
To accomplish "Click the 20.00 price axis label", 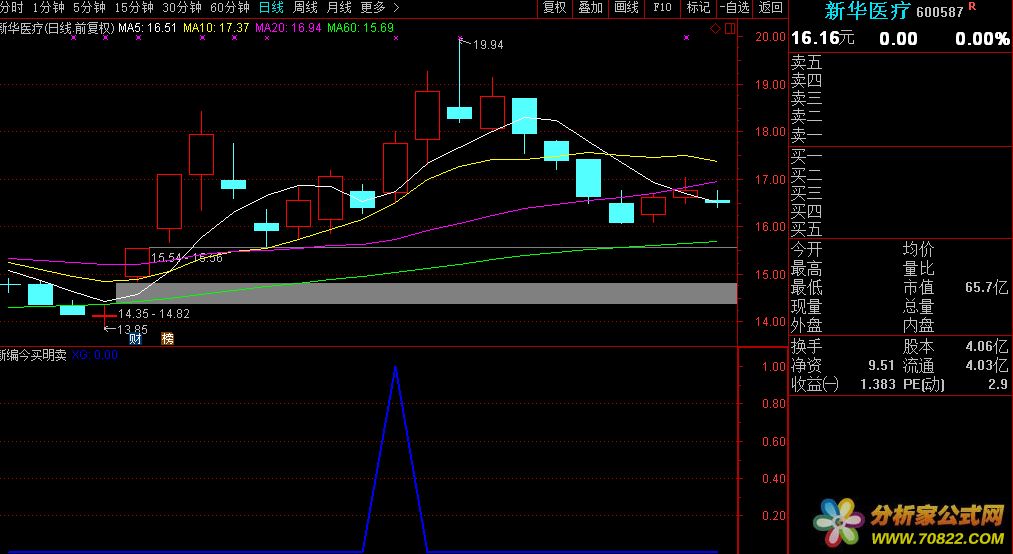I will pos(770,37).
